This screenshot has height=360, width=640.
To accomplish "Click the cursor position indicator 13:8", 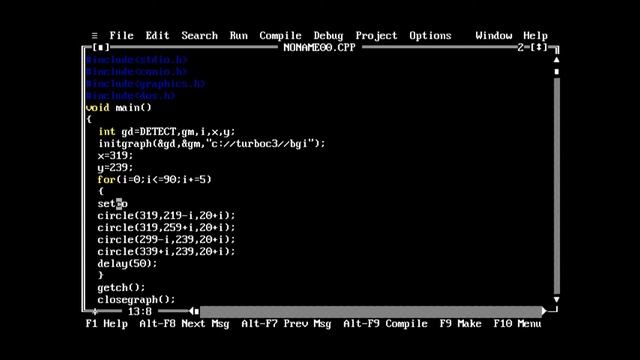I will tap(140, 311).
